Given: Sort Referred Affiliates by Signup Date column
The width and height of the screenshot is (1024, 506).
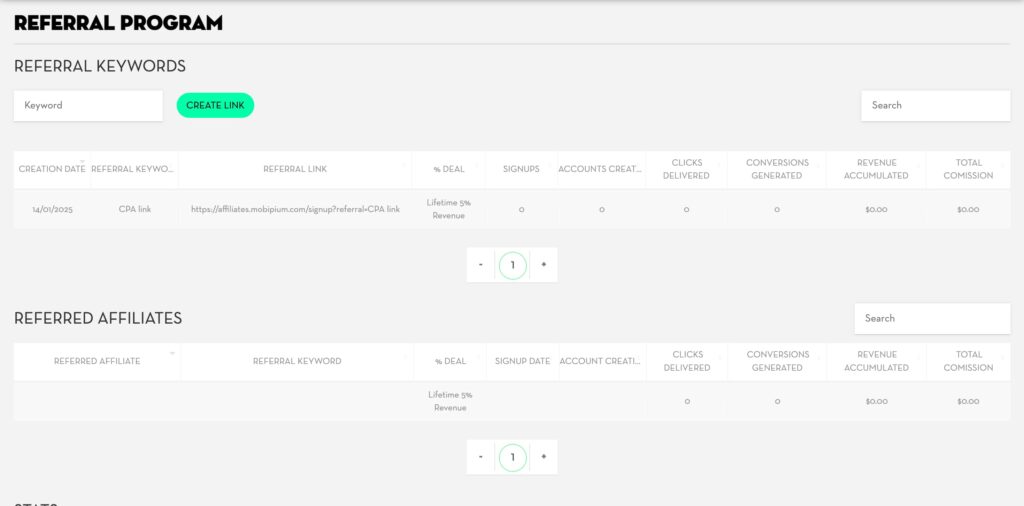Looking at the screenshot, I should 522,361.
